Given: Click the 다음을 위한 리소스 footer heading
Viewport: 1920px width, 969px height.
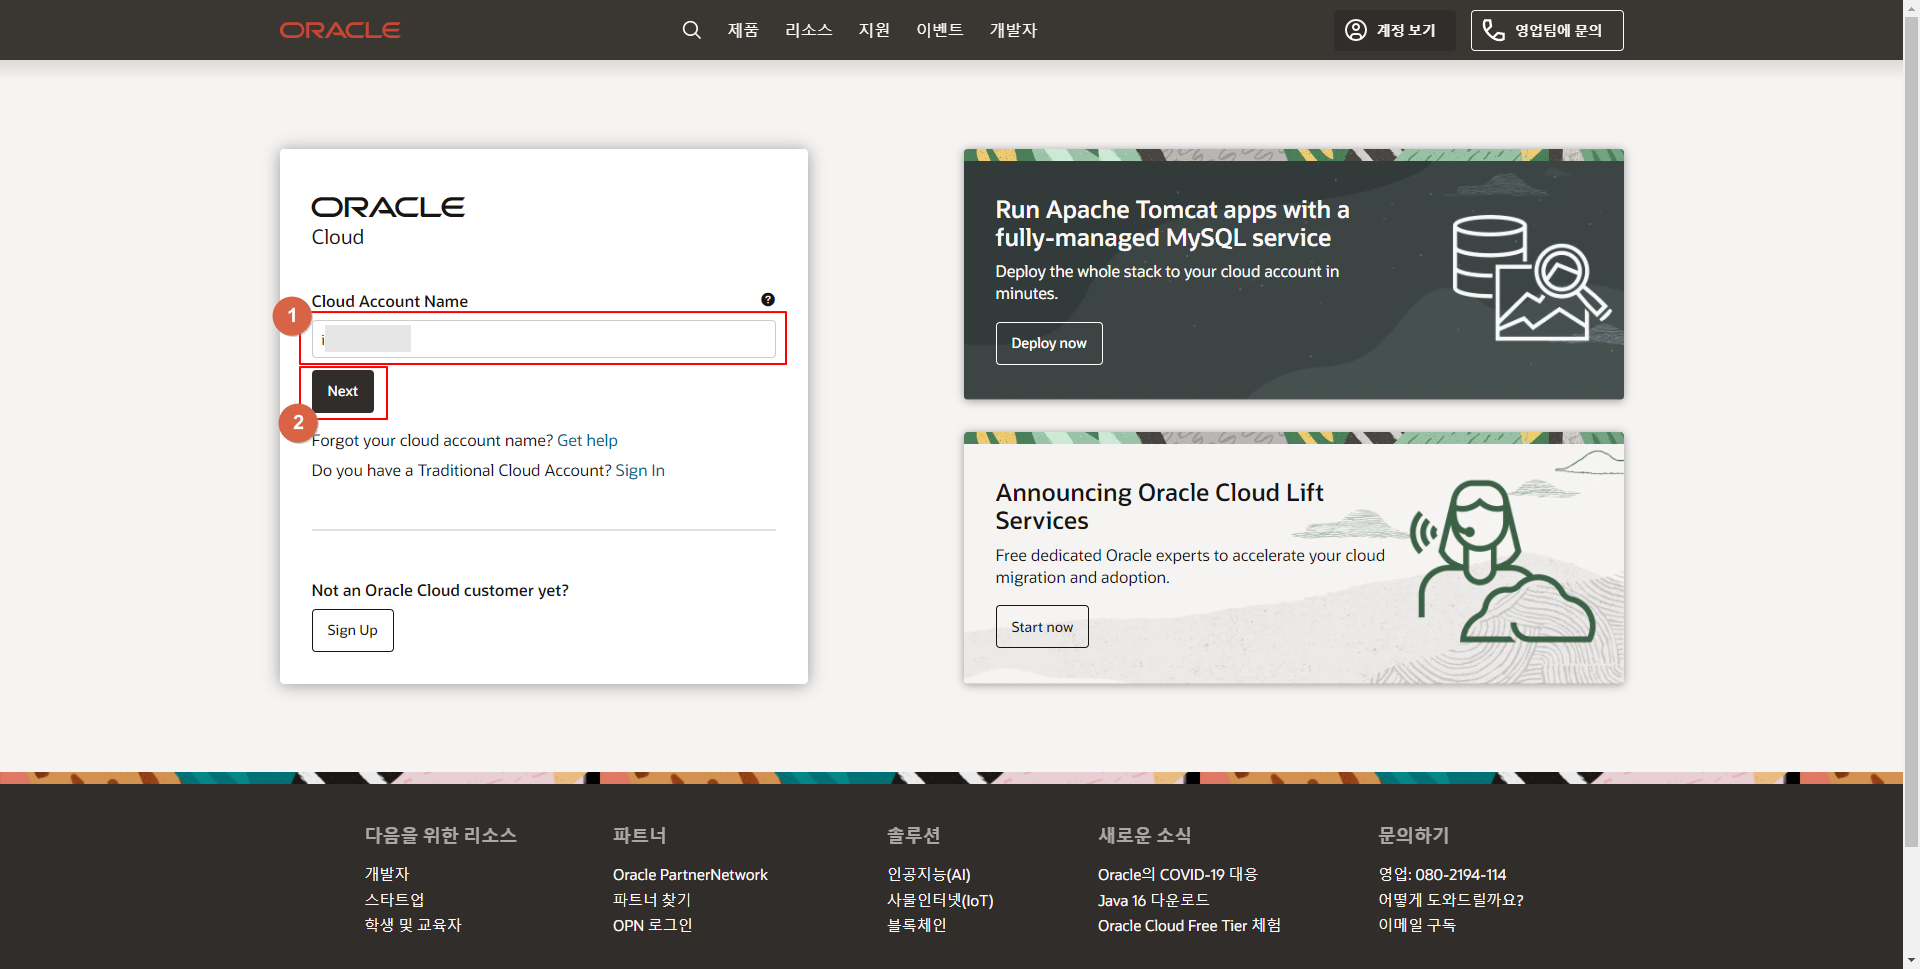Looking at the screenshot, I should click(x=441, y=835).
